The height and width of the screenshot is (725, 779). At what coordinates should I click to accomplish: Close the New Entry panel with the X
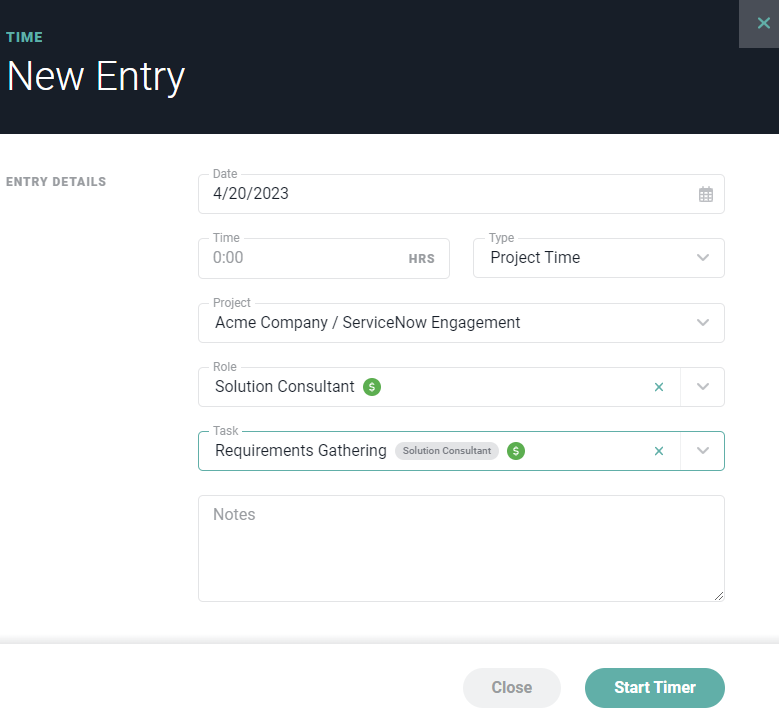click(763, 23)
